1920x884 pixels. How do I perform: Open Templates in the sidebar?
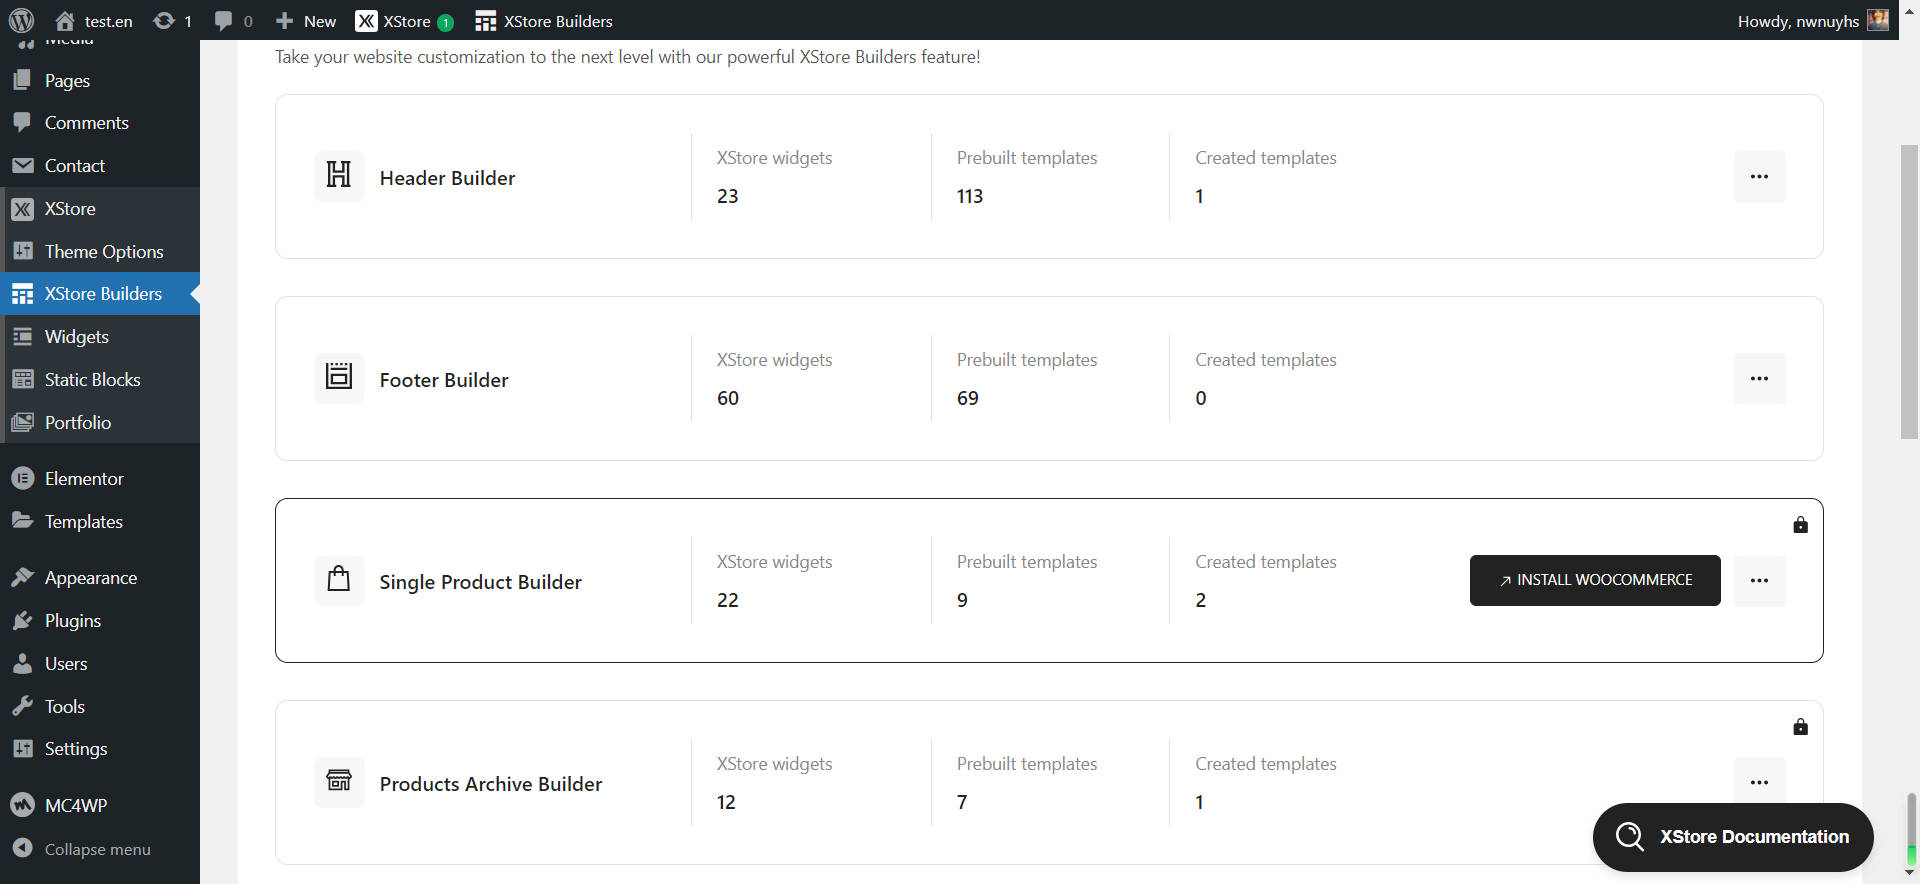click(100, 522)
